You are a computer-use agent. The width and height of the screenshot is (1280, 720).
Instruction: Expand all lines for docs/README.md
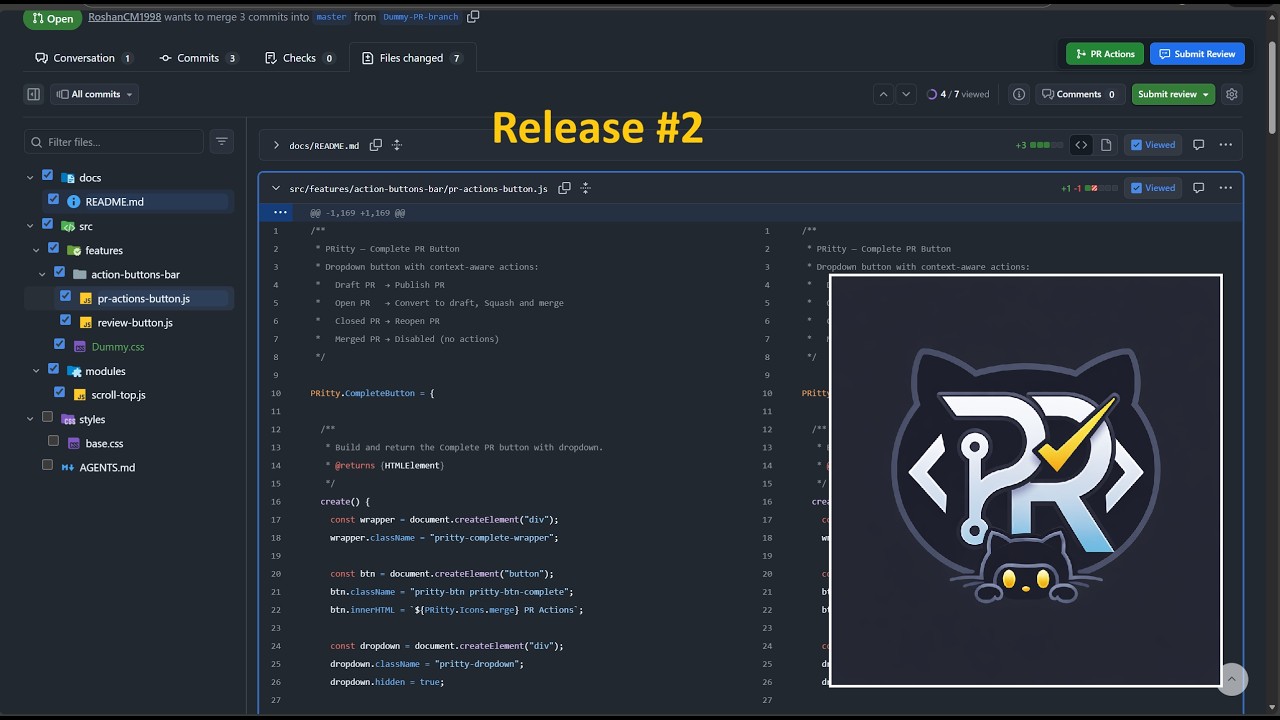tap(397, 145)
